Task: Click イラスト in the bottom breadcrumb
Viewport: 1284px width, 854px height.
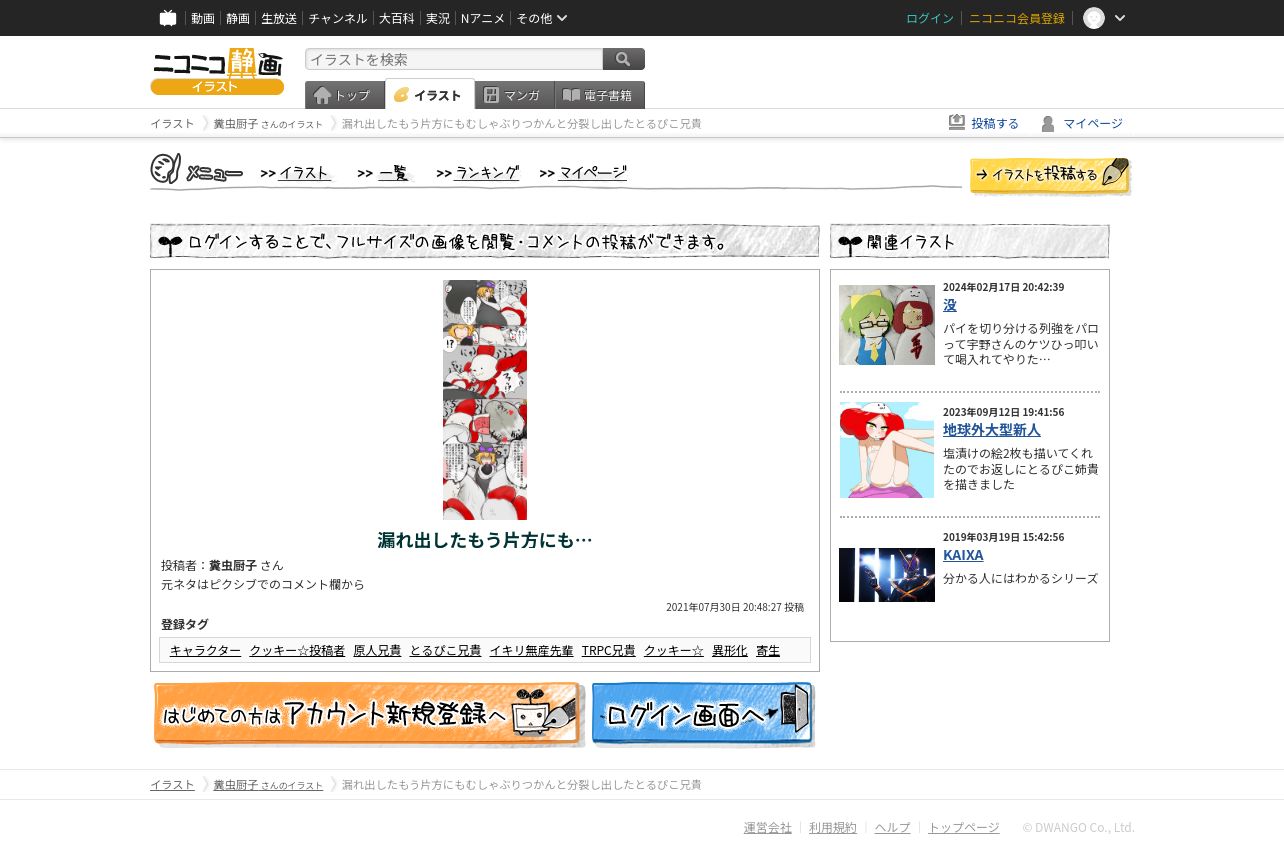Action: [172, 785]
